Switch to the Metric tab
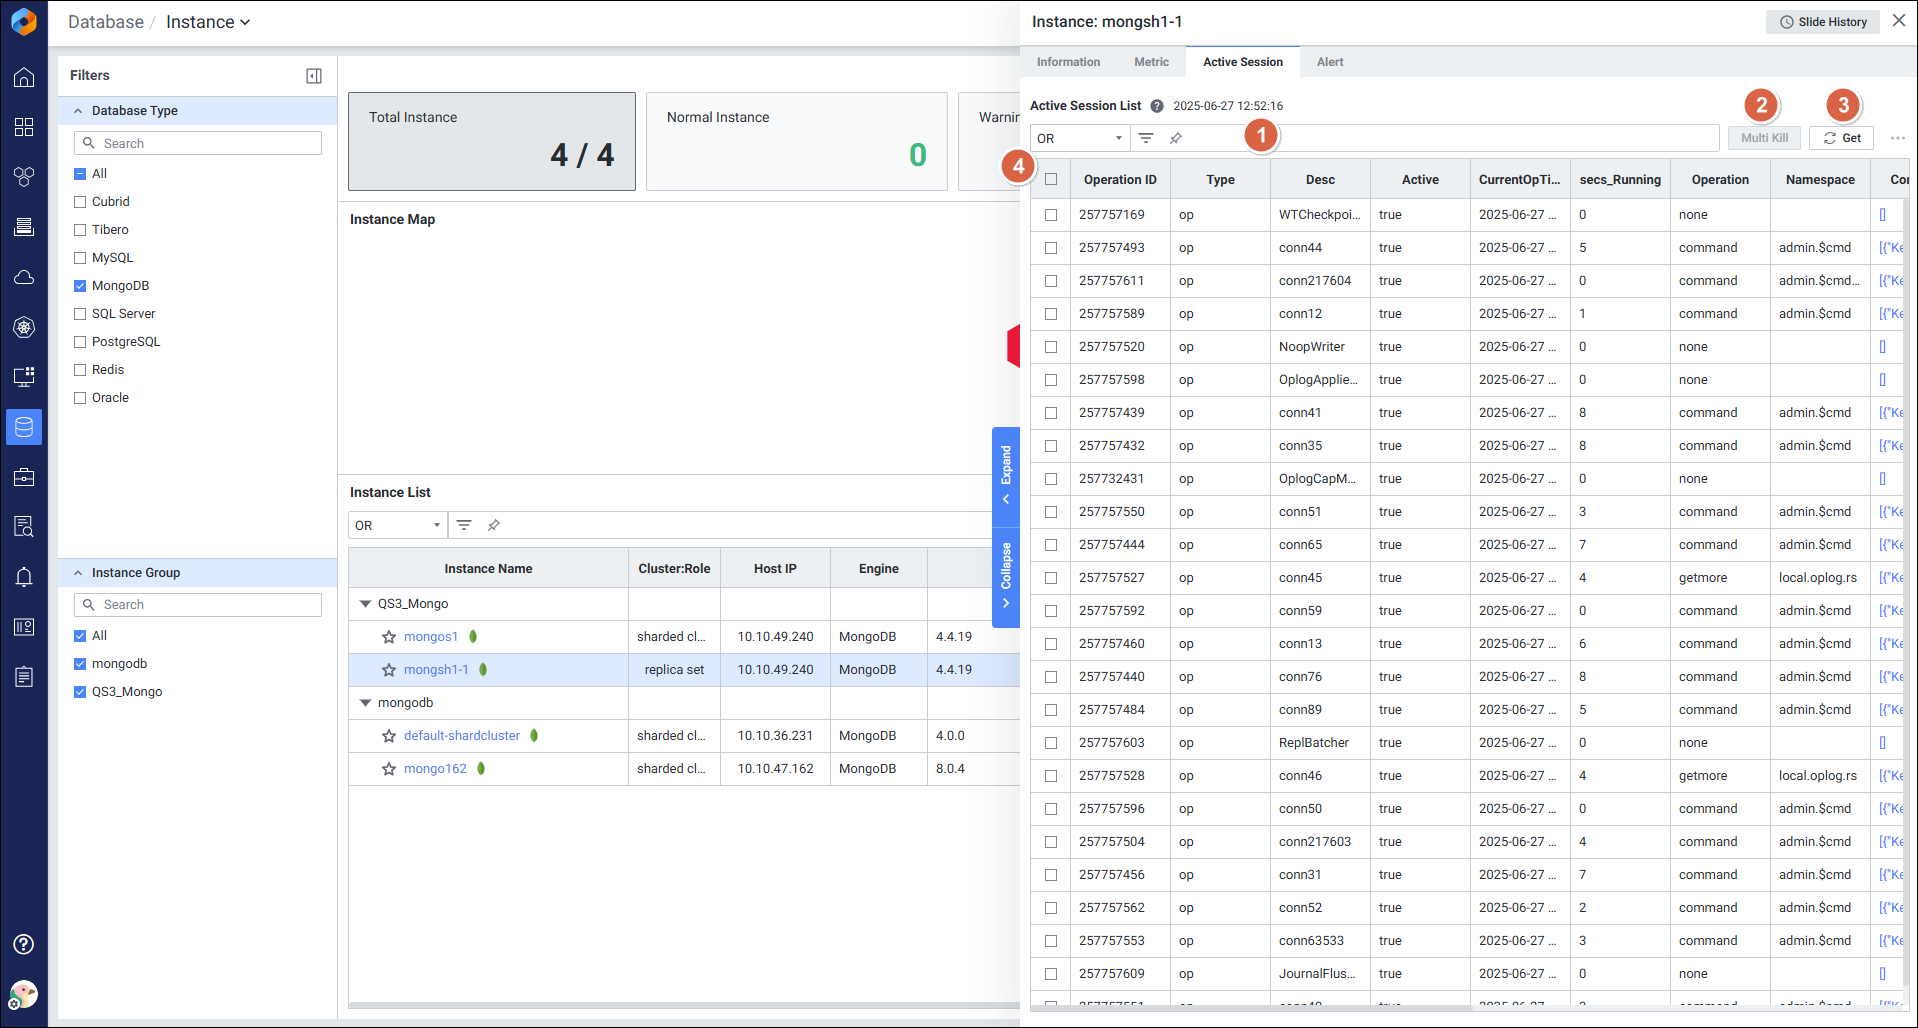1918x1028 pixels. [x=1151, y=62]
